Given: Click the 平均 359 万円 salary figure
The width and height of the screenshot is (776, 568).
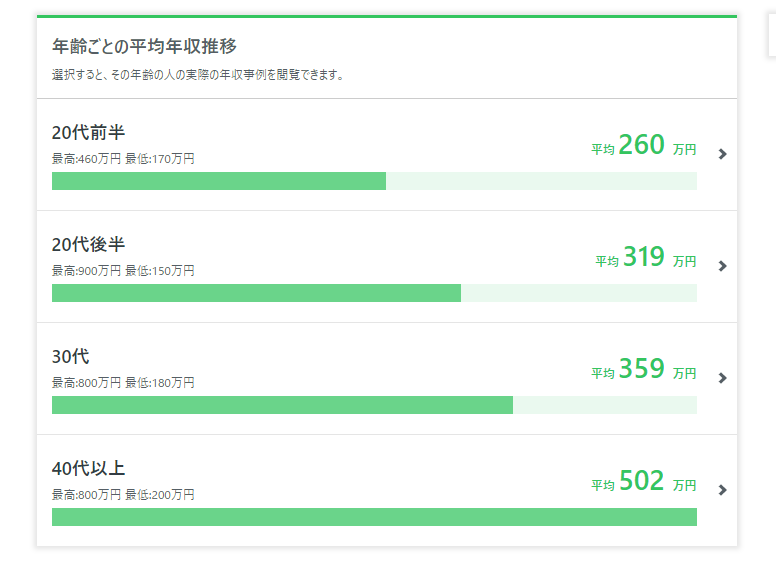Looking at the screenshot, I should tap(644, 369).
